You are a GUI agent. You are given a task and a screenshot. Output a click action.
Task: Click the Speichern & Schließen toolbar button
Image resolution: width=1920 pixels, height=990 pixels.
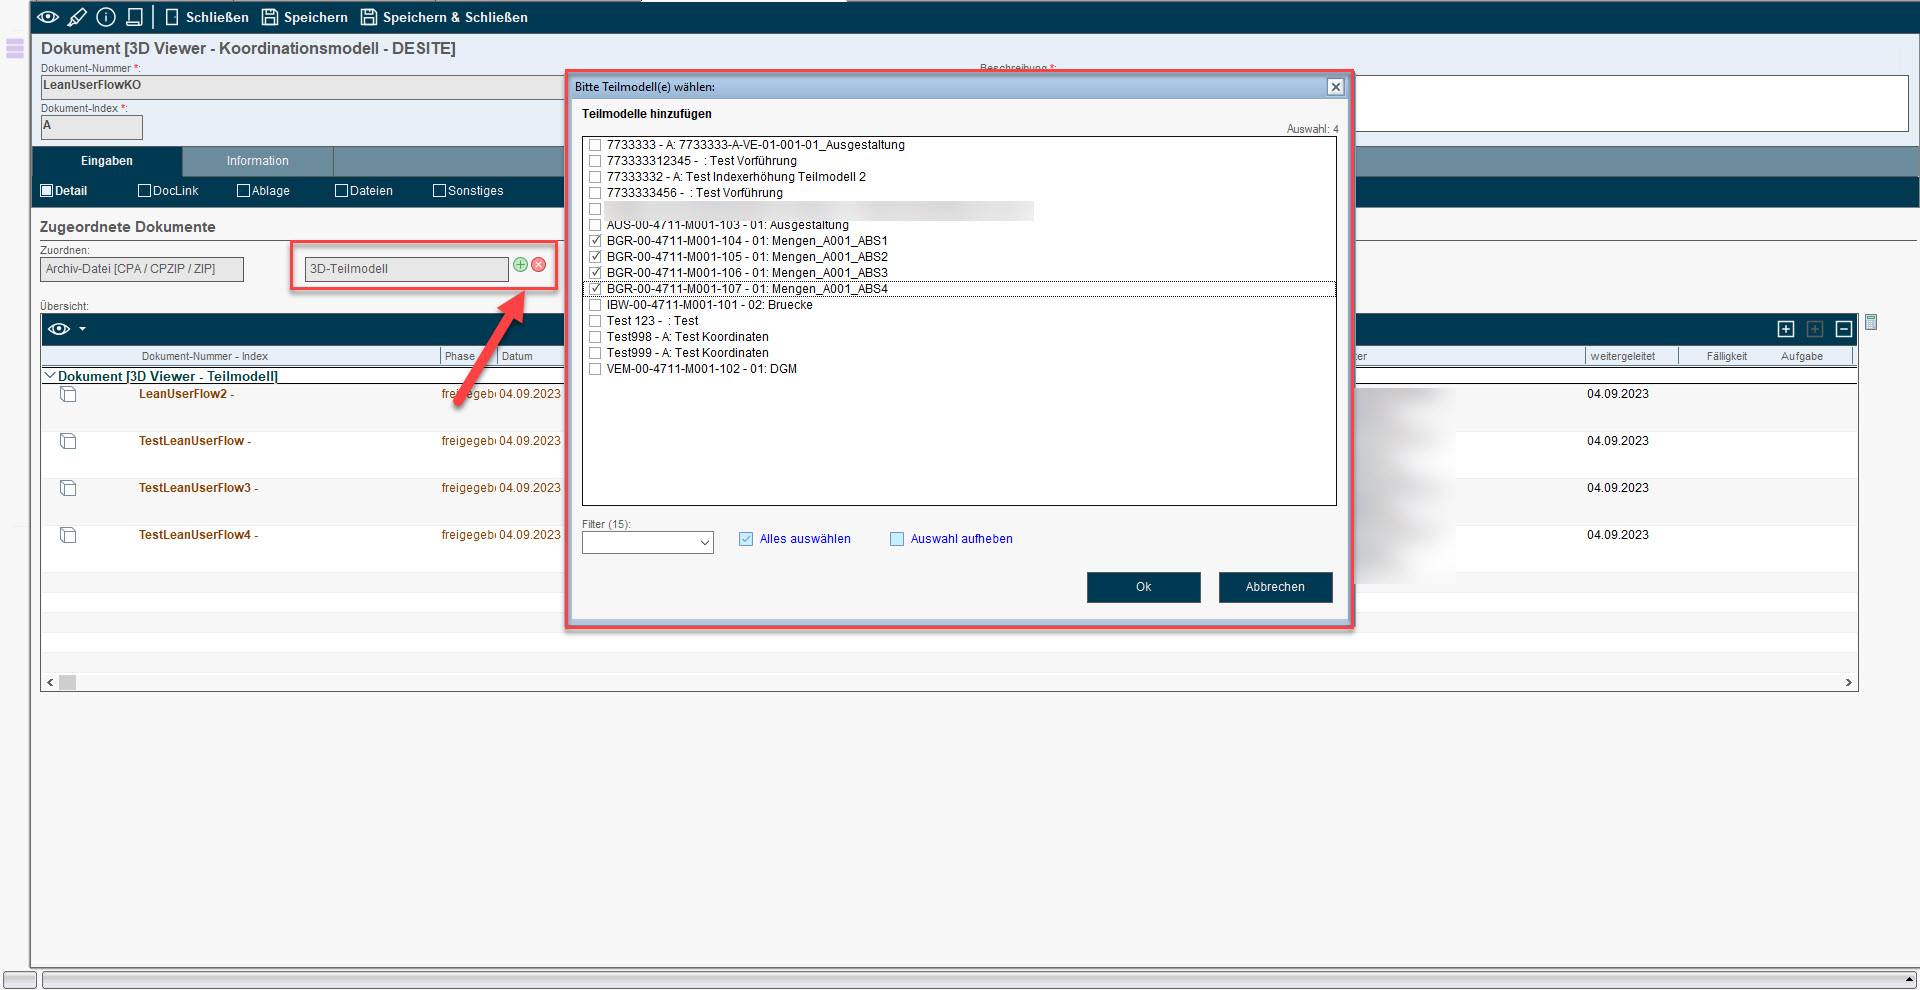tap(444, 17)
